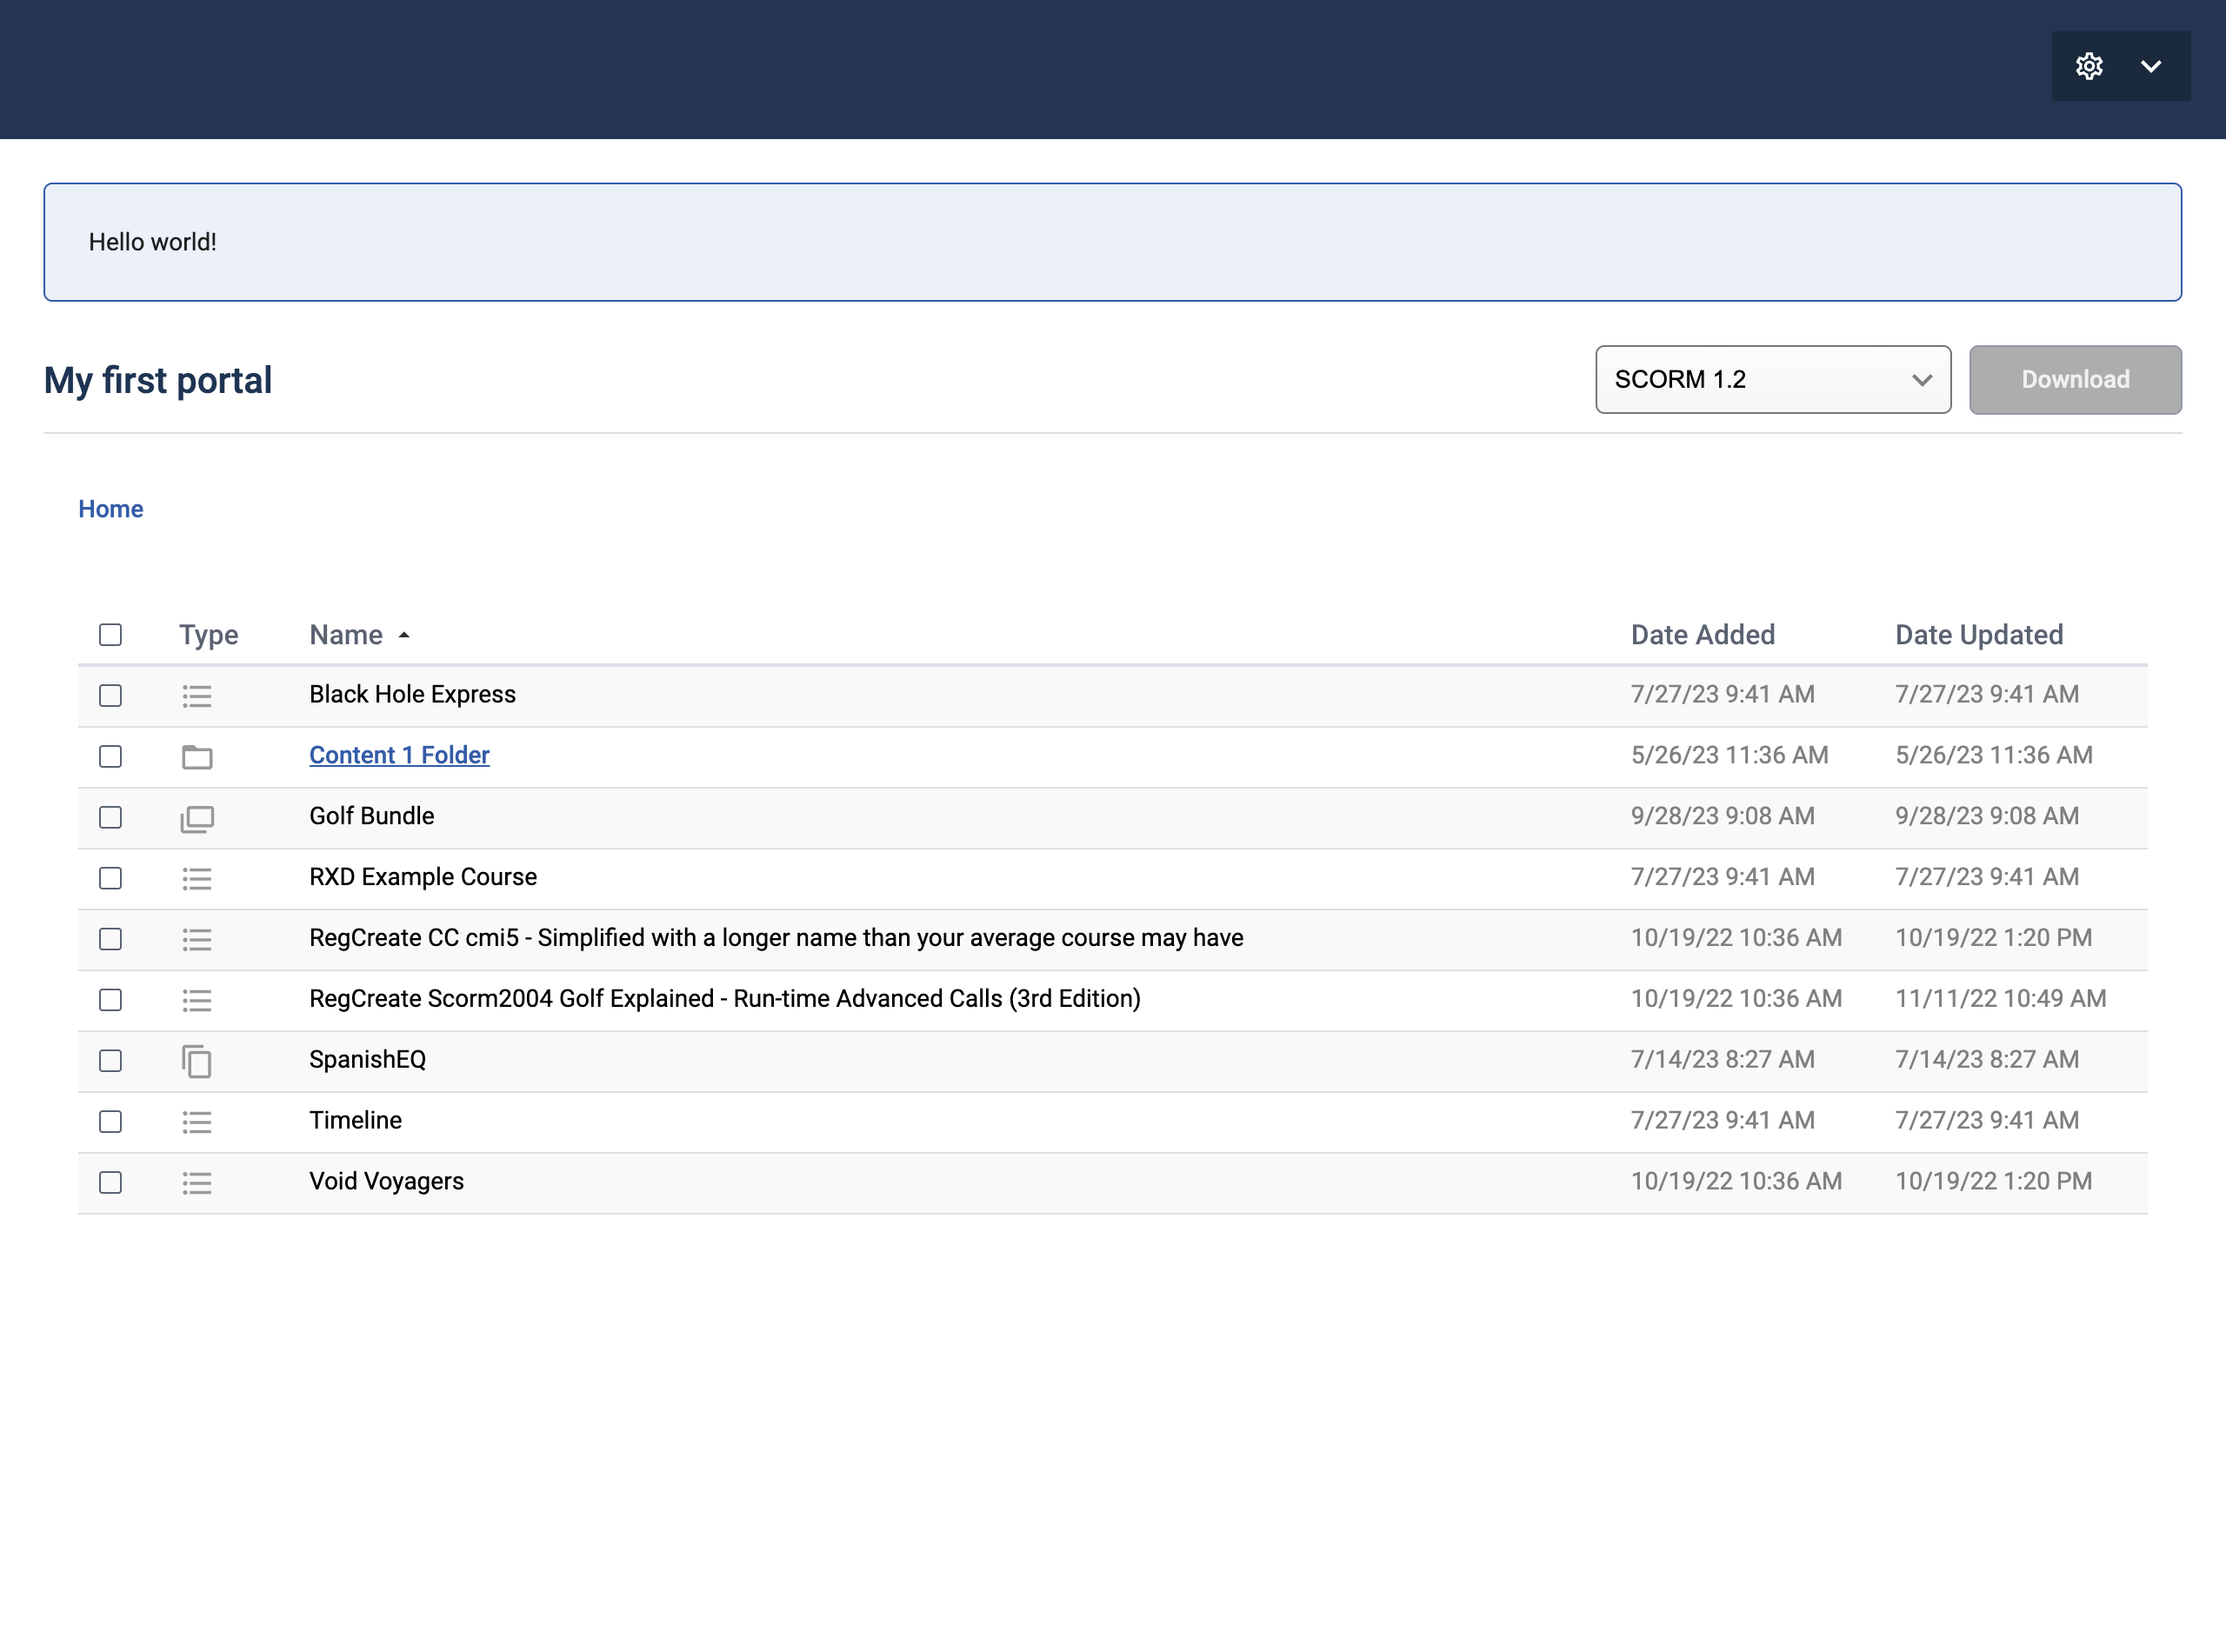Expand the header chevron menu next to the gear

pyautogui.click(x=2151, y=66)
